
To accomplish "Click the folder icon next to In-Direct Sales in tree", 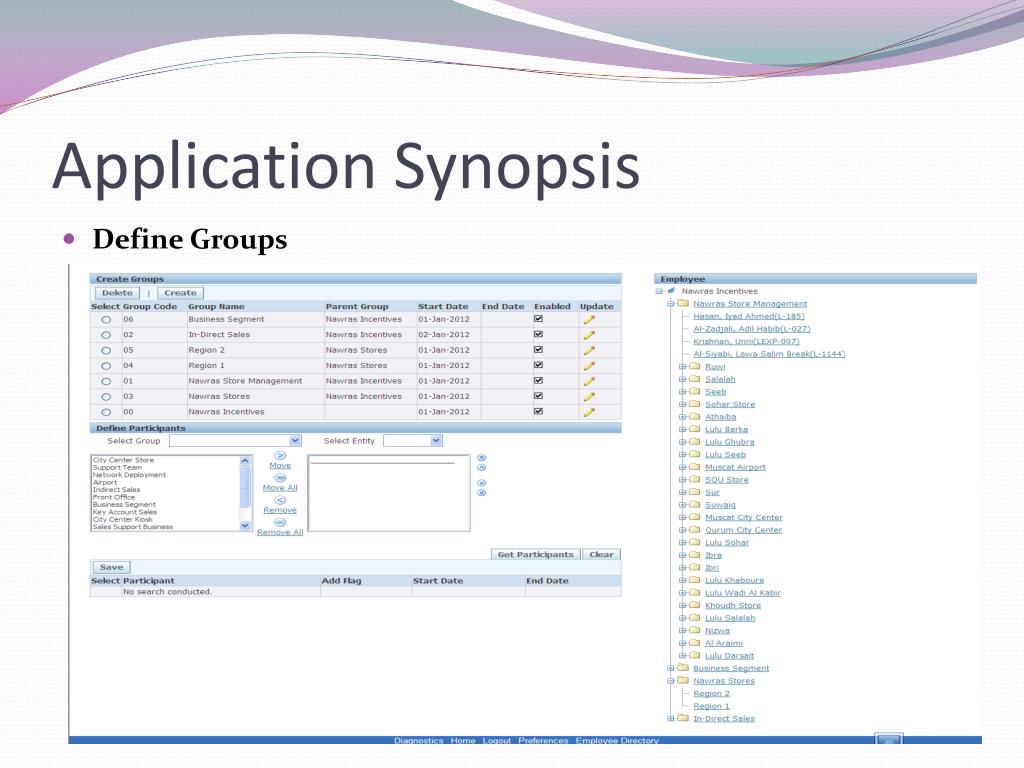I will coord(683,718).
